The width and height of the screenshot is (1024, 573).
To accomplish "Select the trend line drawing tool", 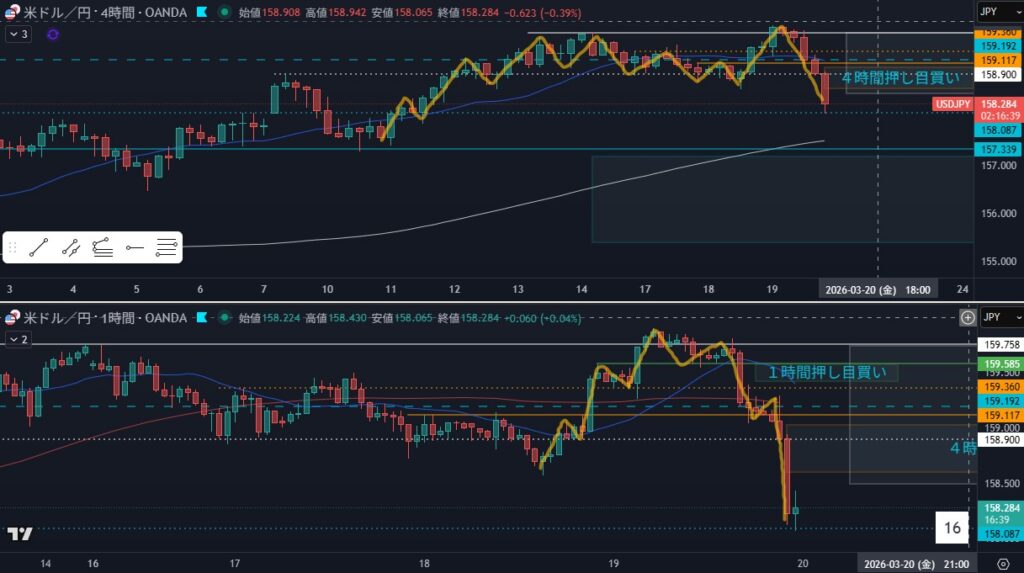I will 40,247.
